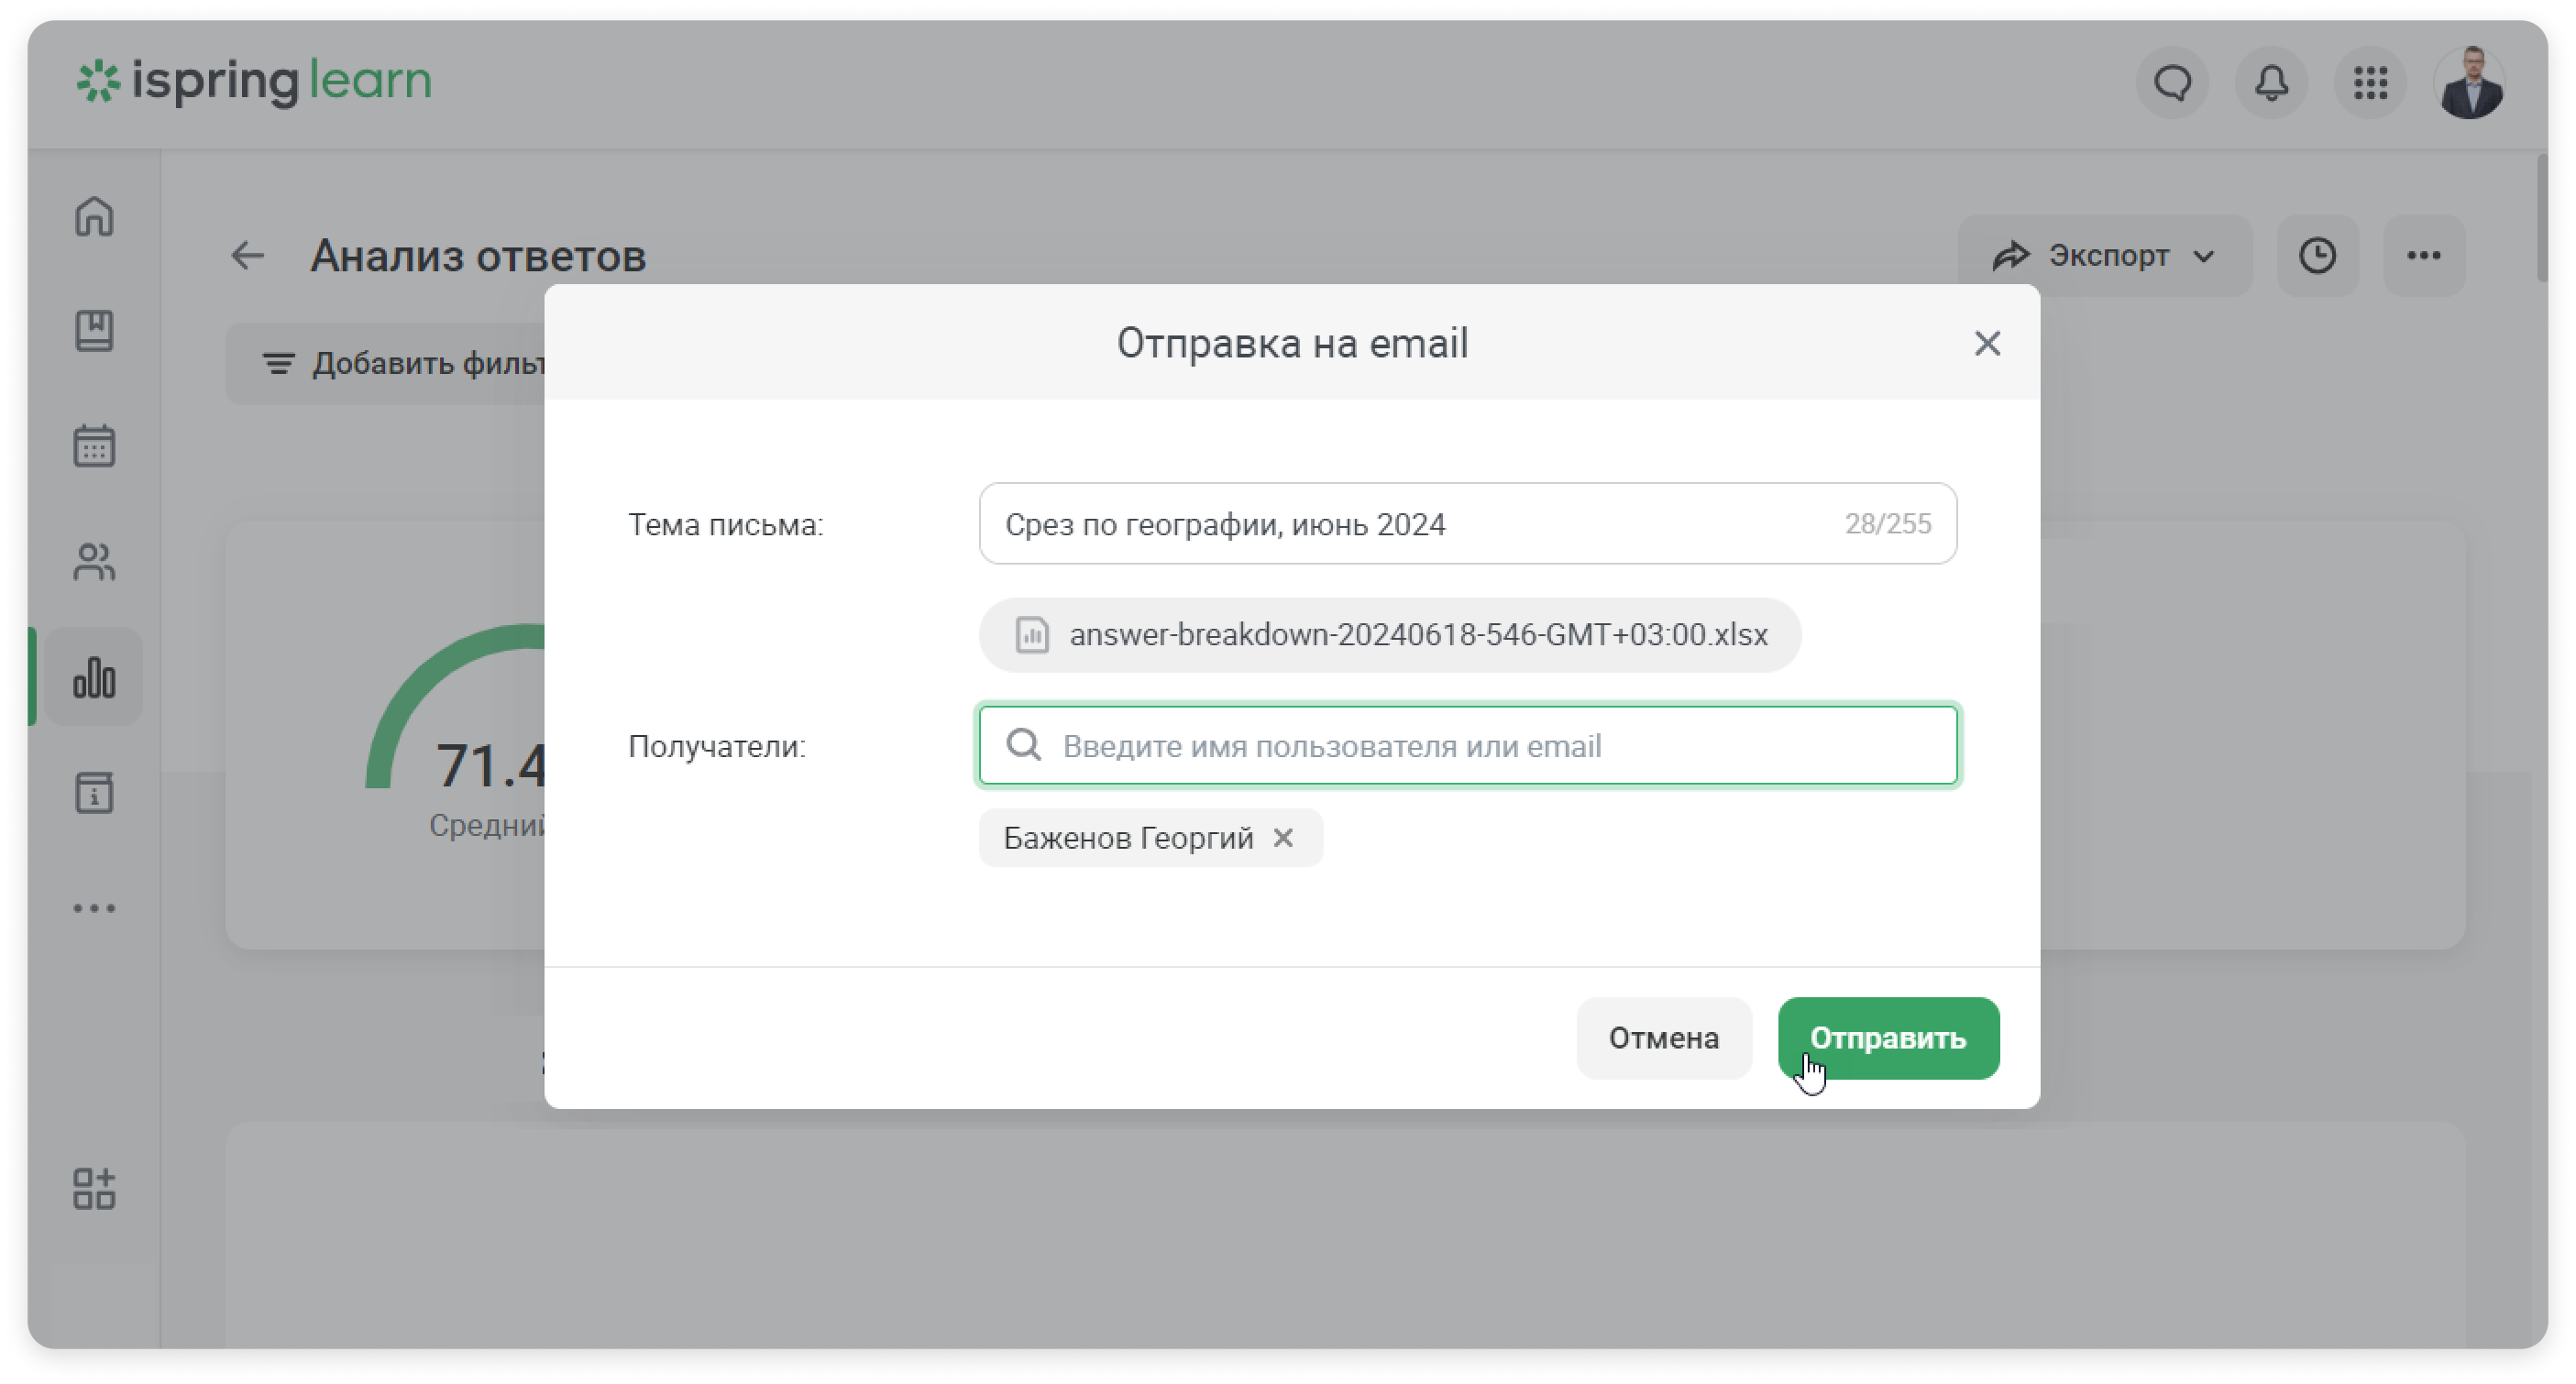Click the xlsx file icon in attachment
The width and height of the screenshot is (2576, 1384).
coord(1031,635)
